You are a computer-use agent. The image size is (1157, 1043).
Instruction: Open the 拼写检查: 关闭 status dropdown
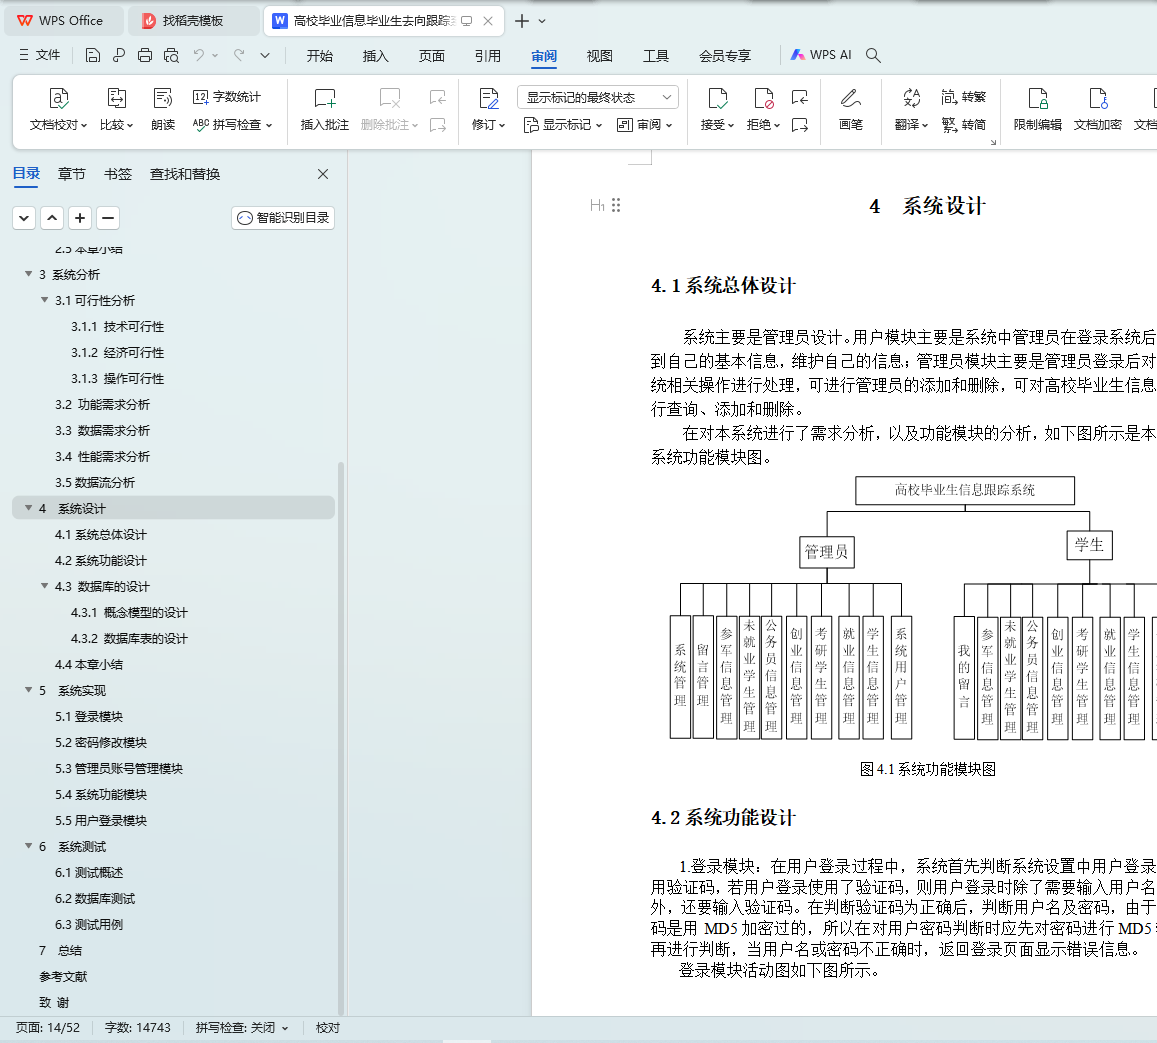pos(242,1028)
